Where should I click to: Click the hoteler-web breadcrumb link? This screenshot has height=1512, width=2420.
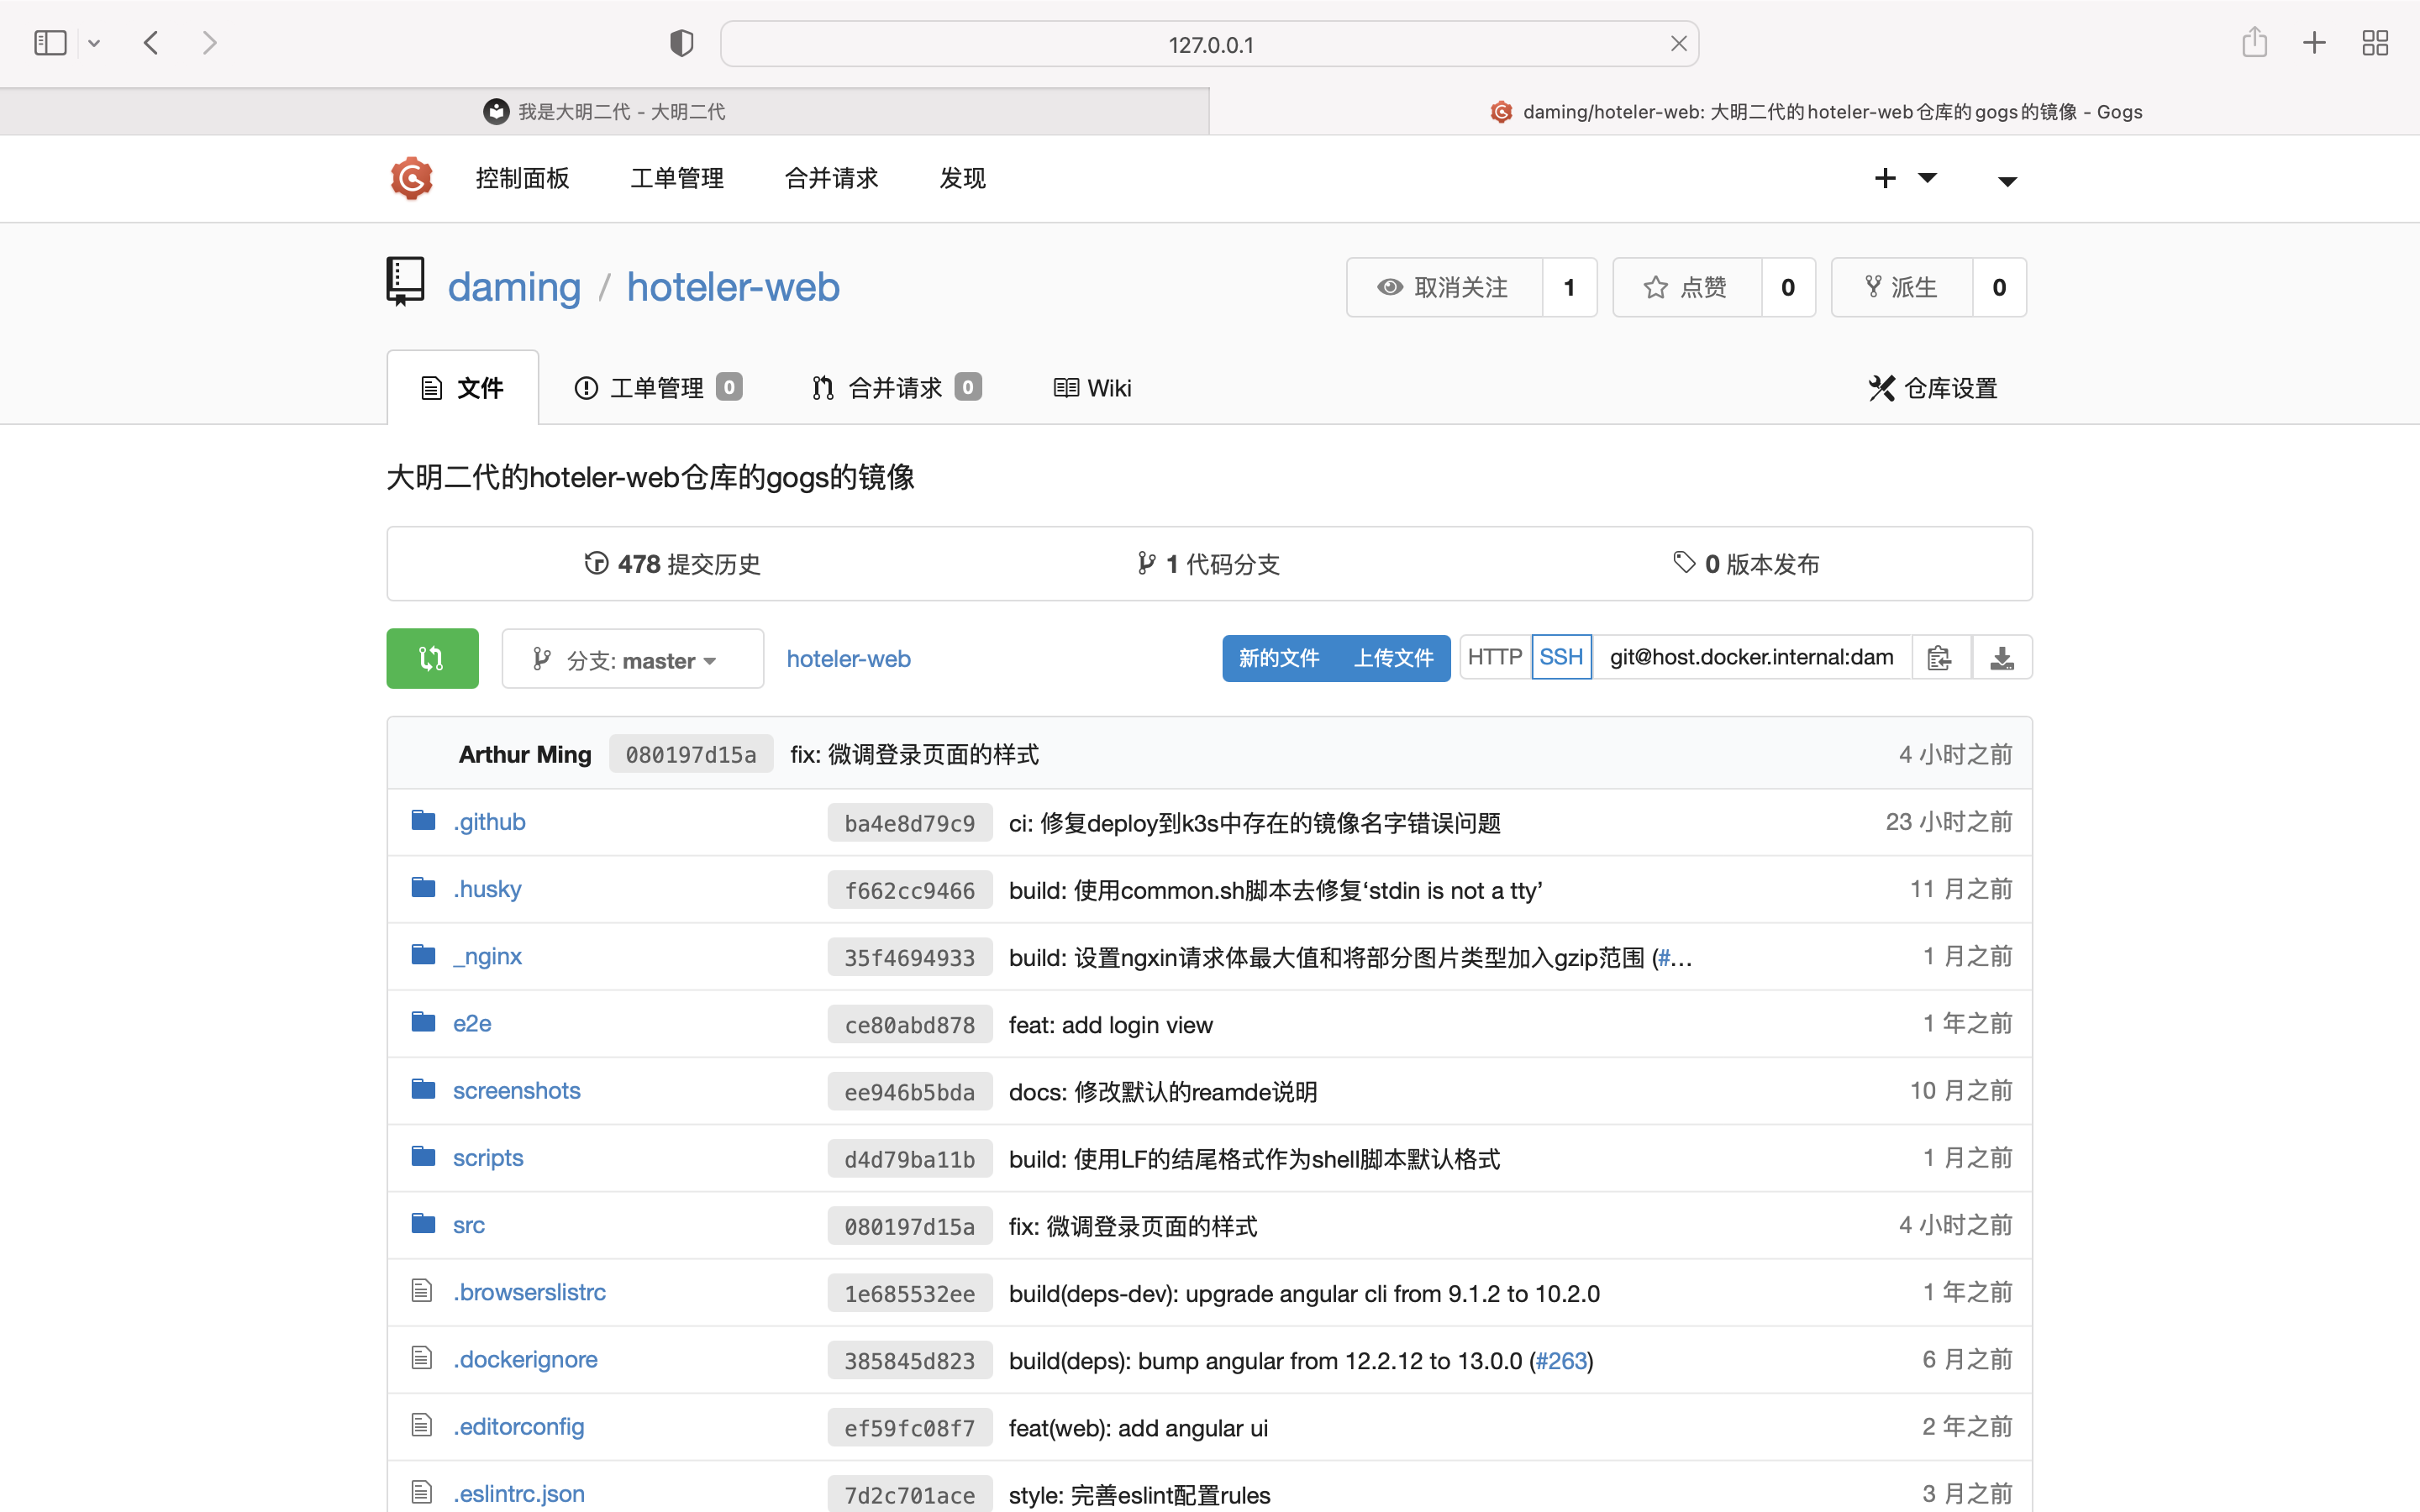(848, 659)
